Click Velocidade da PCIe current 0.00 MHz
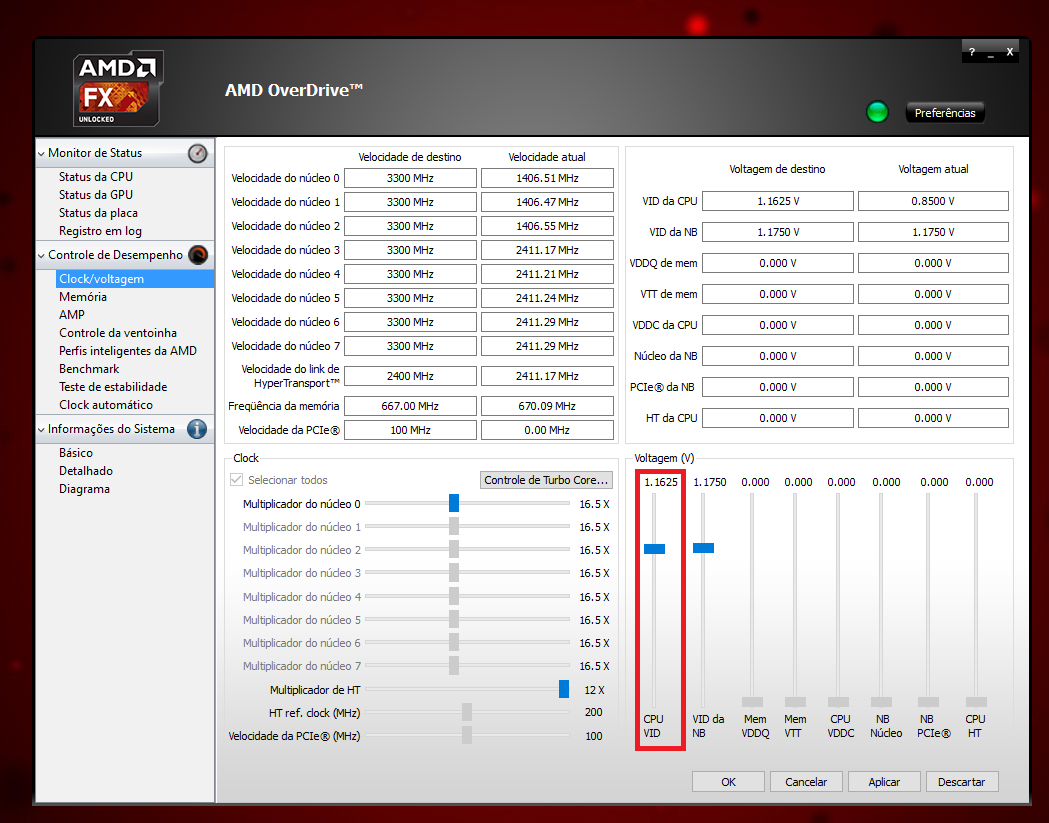 click(x=547, y=430)
